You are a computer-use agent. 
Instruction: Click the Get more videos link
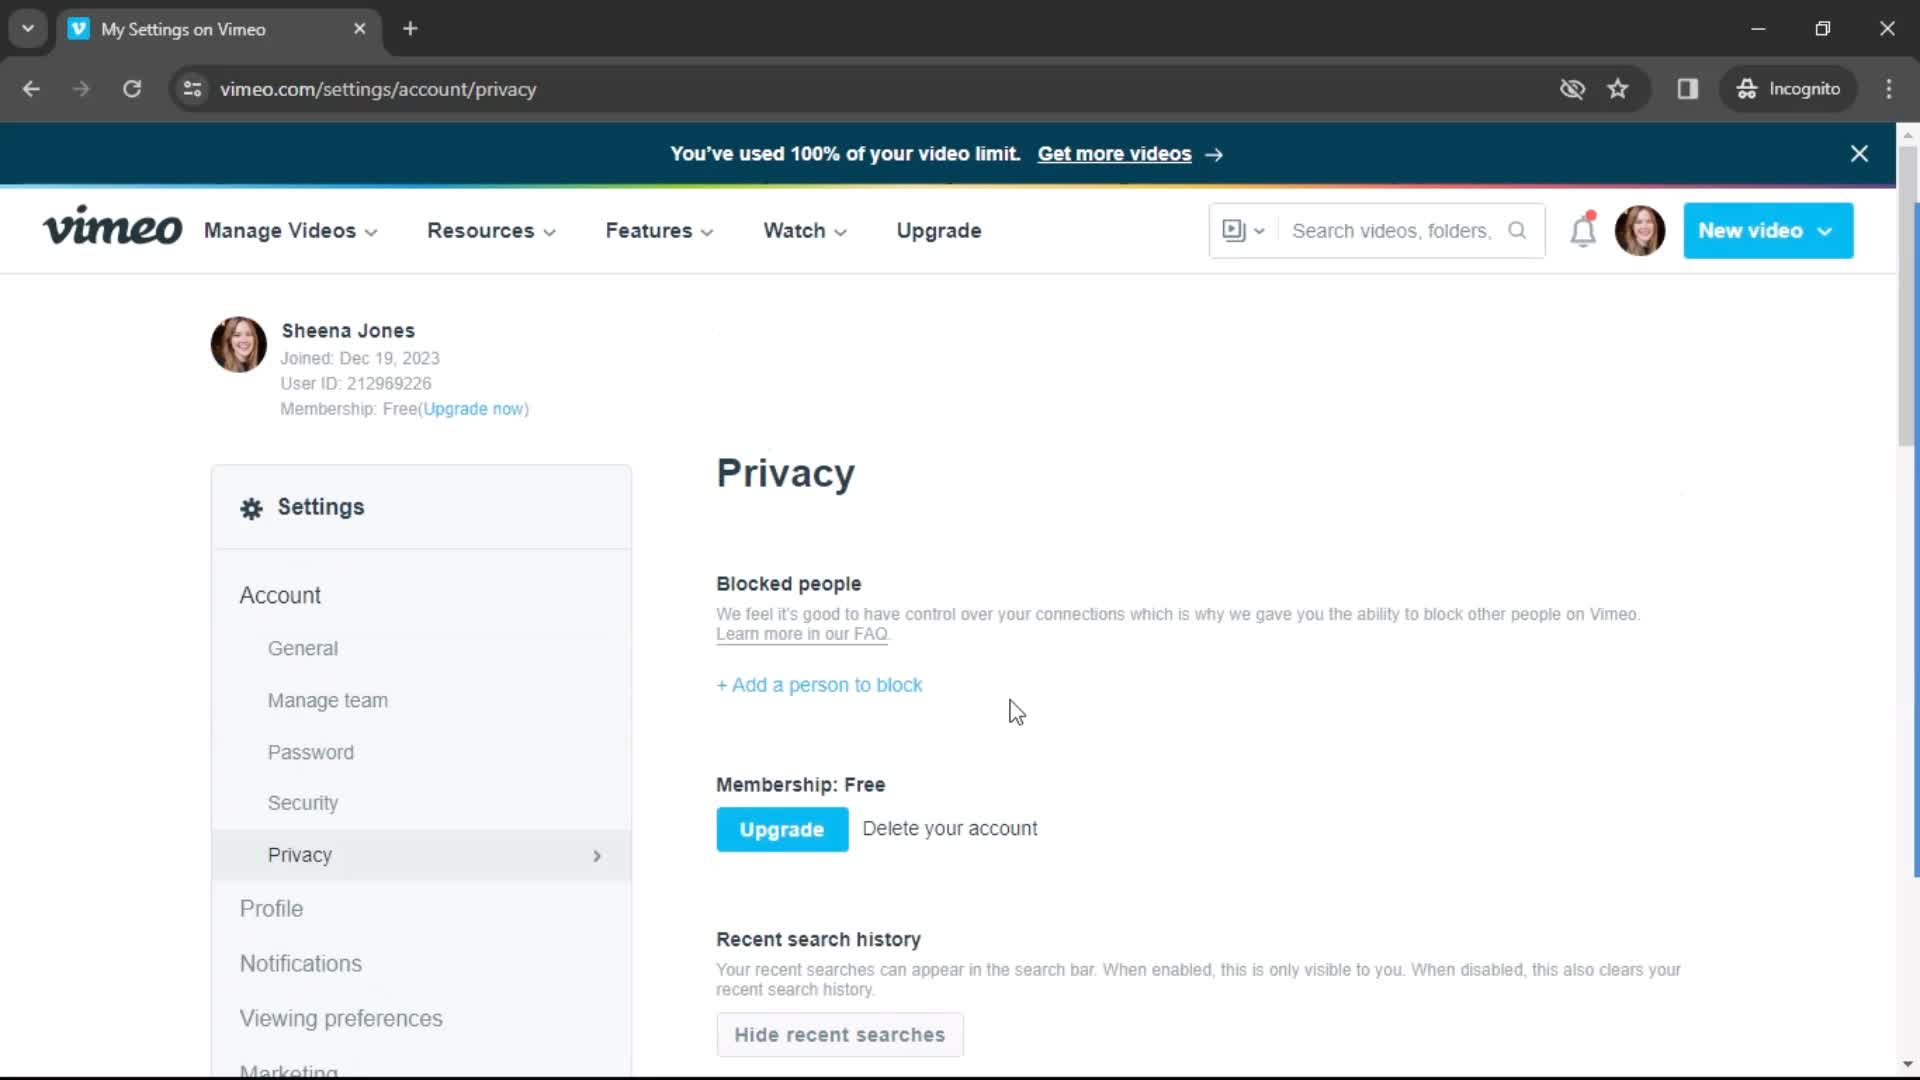click(1114, 154)
